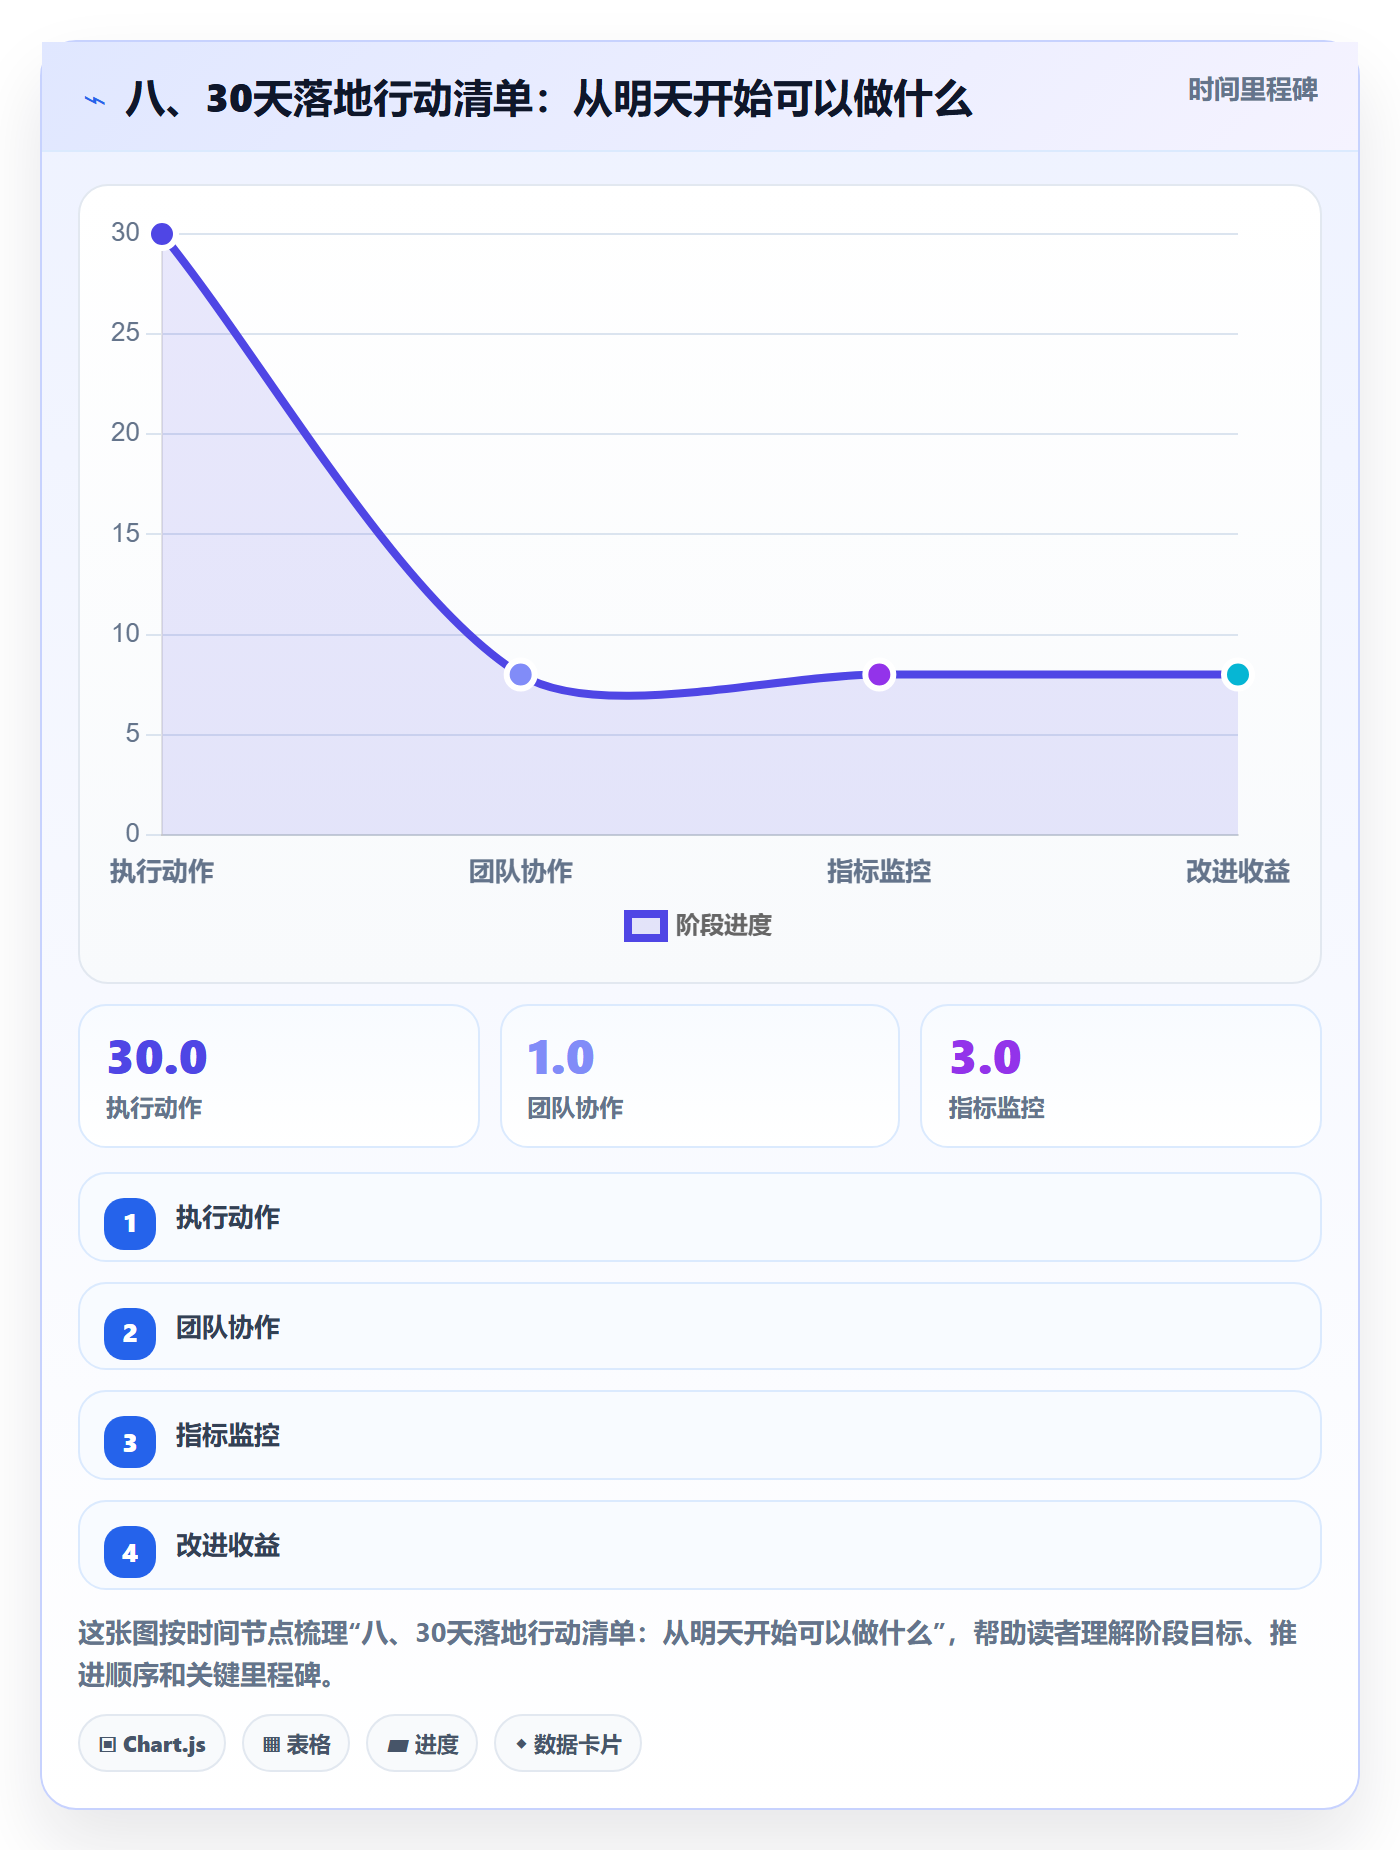
Task: Click the y-axis value 15
Action: point(125,533)
